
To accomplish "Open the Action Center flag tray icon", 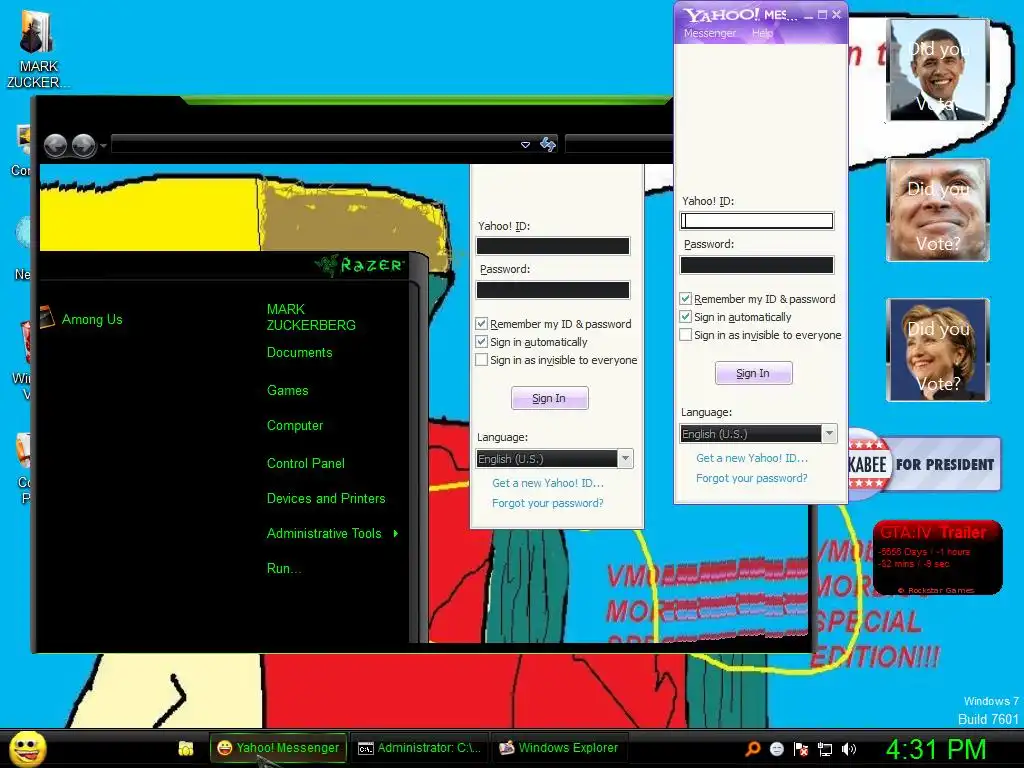I will [801, 749].
